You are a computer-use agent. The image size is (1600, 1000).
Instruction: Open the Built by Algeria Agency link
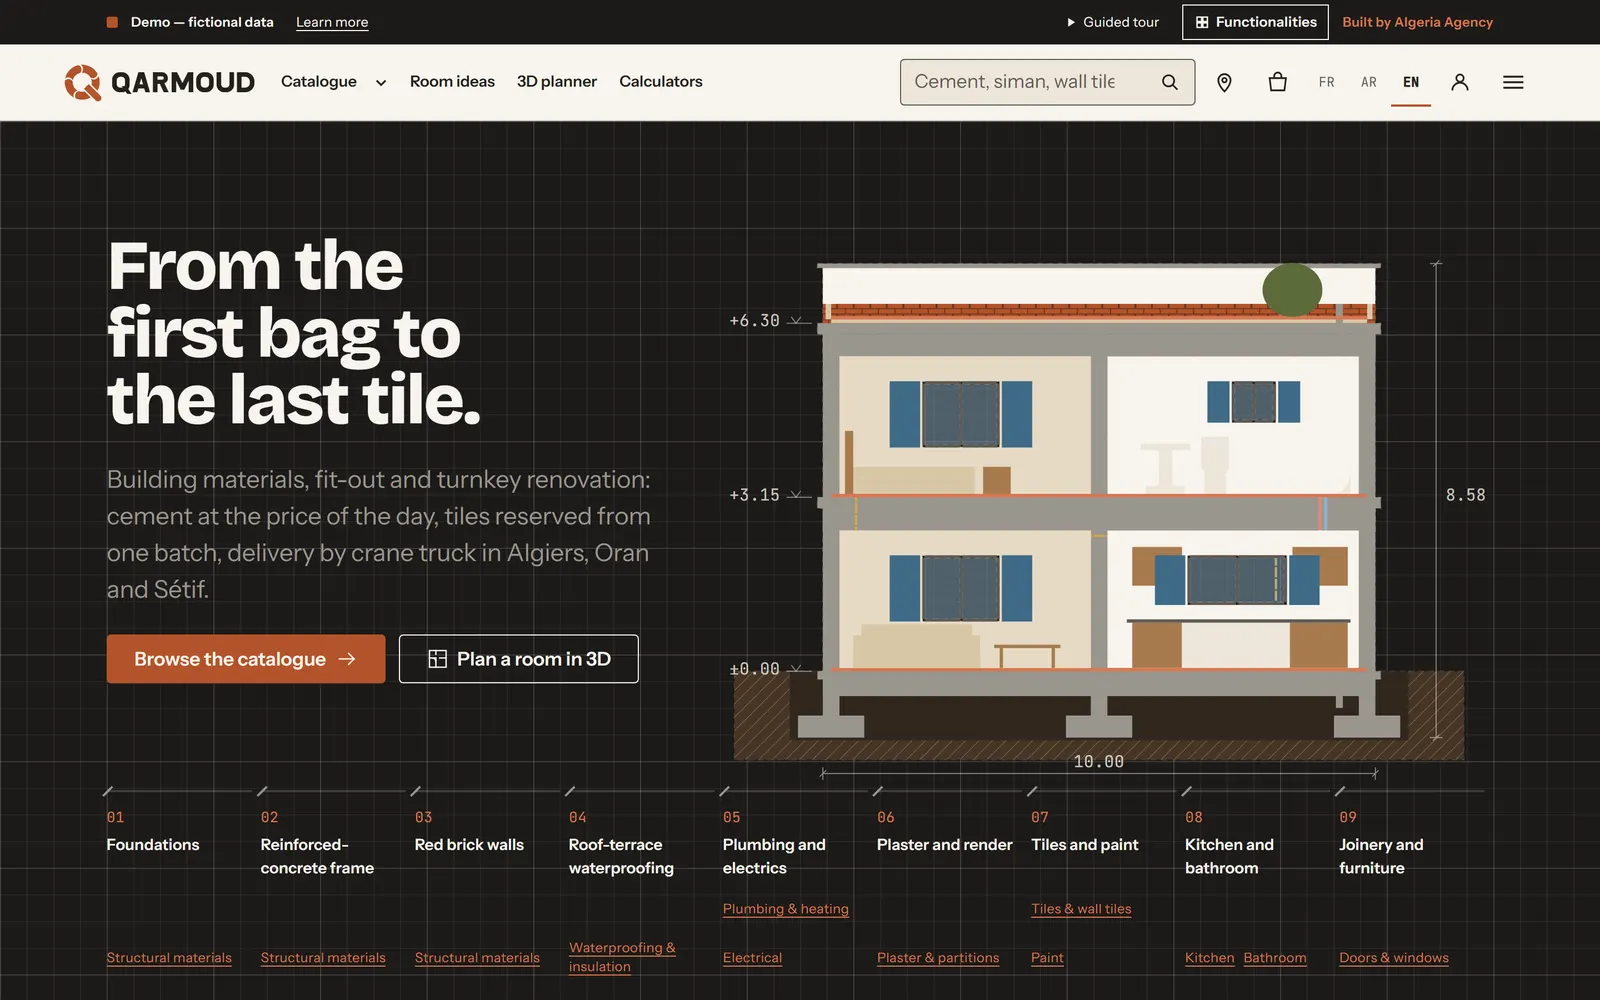coord(1417,22)
